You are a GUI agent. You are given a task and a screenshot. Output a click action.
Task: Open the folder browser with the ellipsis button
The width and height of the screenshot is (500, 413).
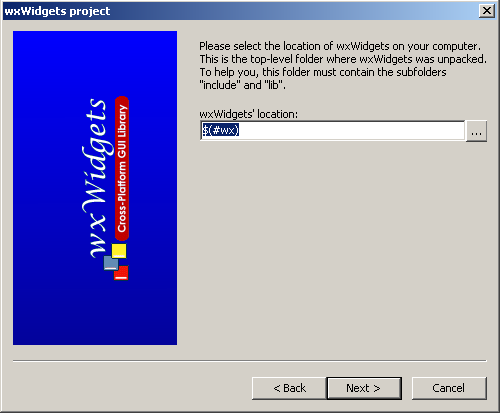(476, 131)
